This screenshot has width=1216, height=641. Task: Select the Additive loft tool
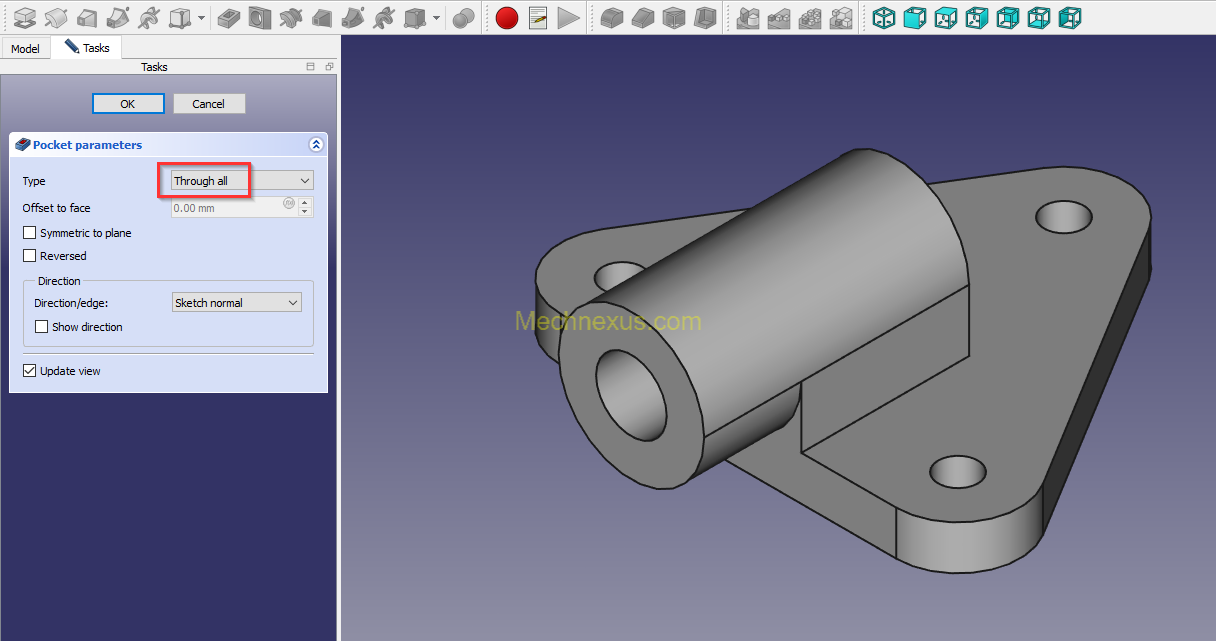tap(87, 17)
